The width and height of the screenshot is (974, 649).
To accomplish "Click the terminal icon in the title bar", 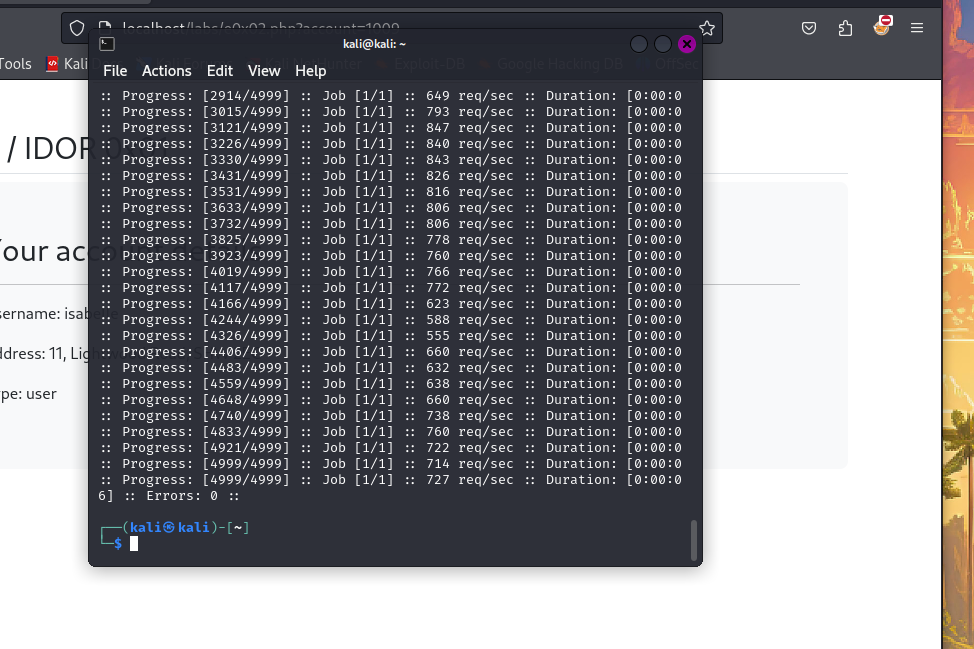I will click(107, 43).
